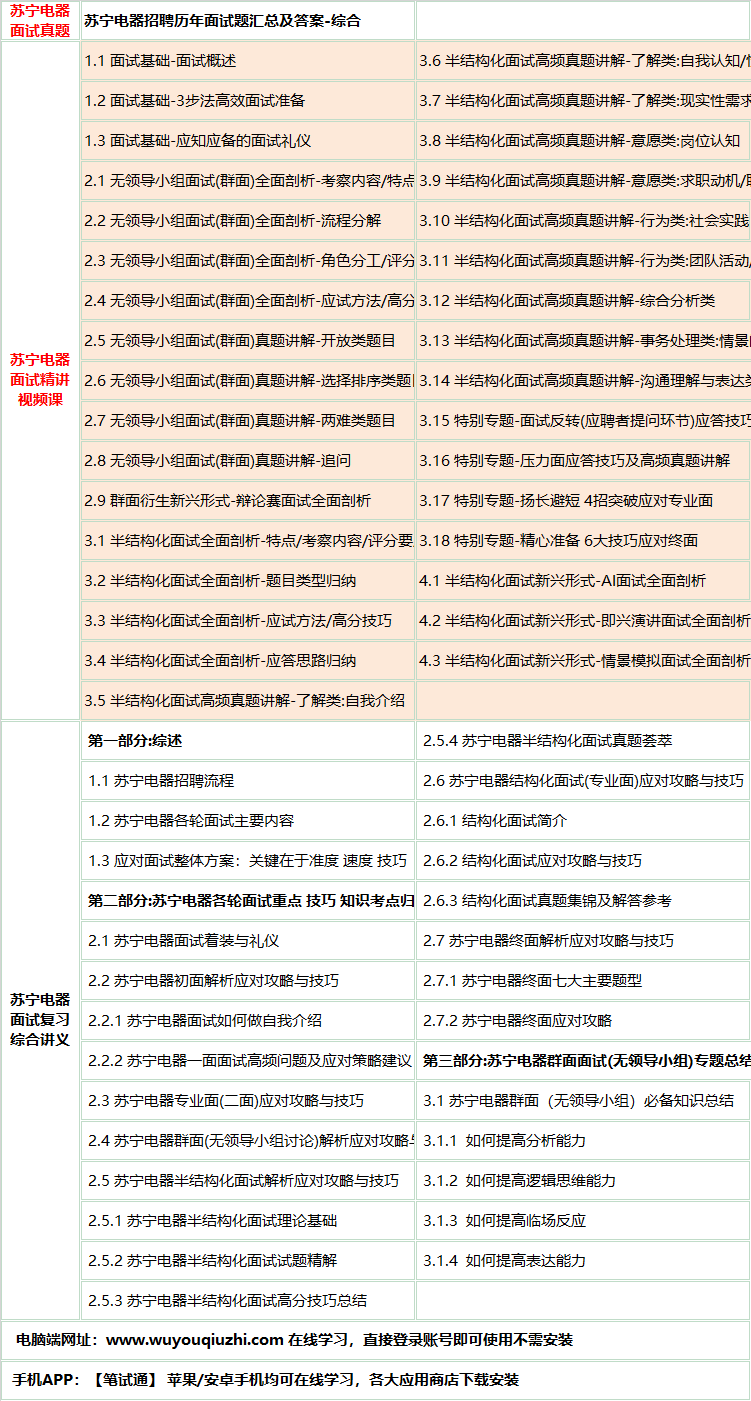Open 2.6 群面真题讲解-选择排序类题目

pos(248,380)
